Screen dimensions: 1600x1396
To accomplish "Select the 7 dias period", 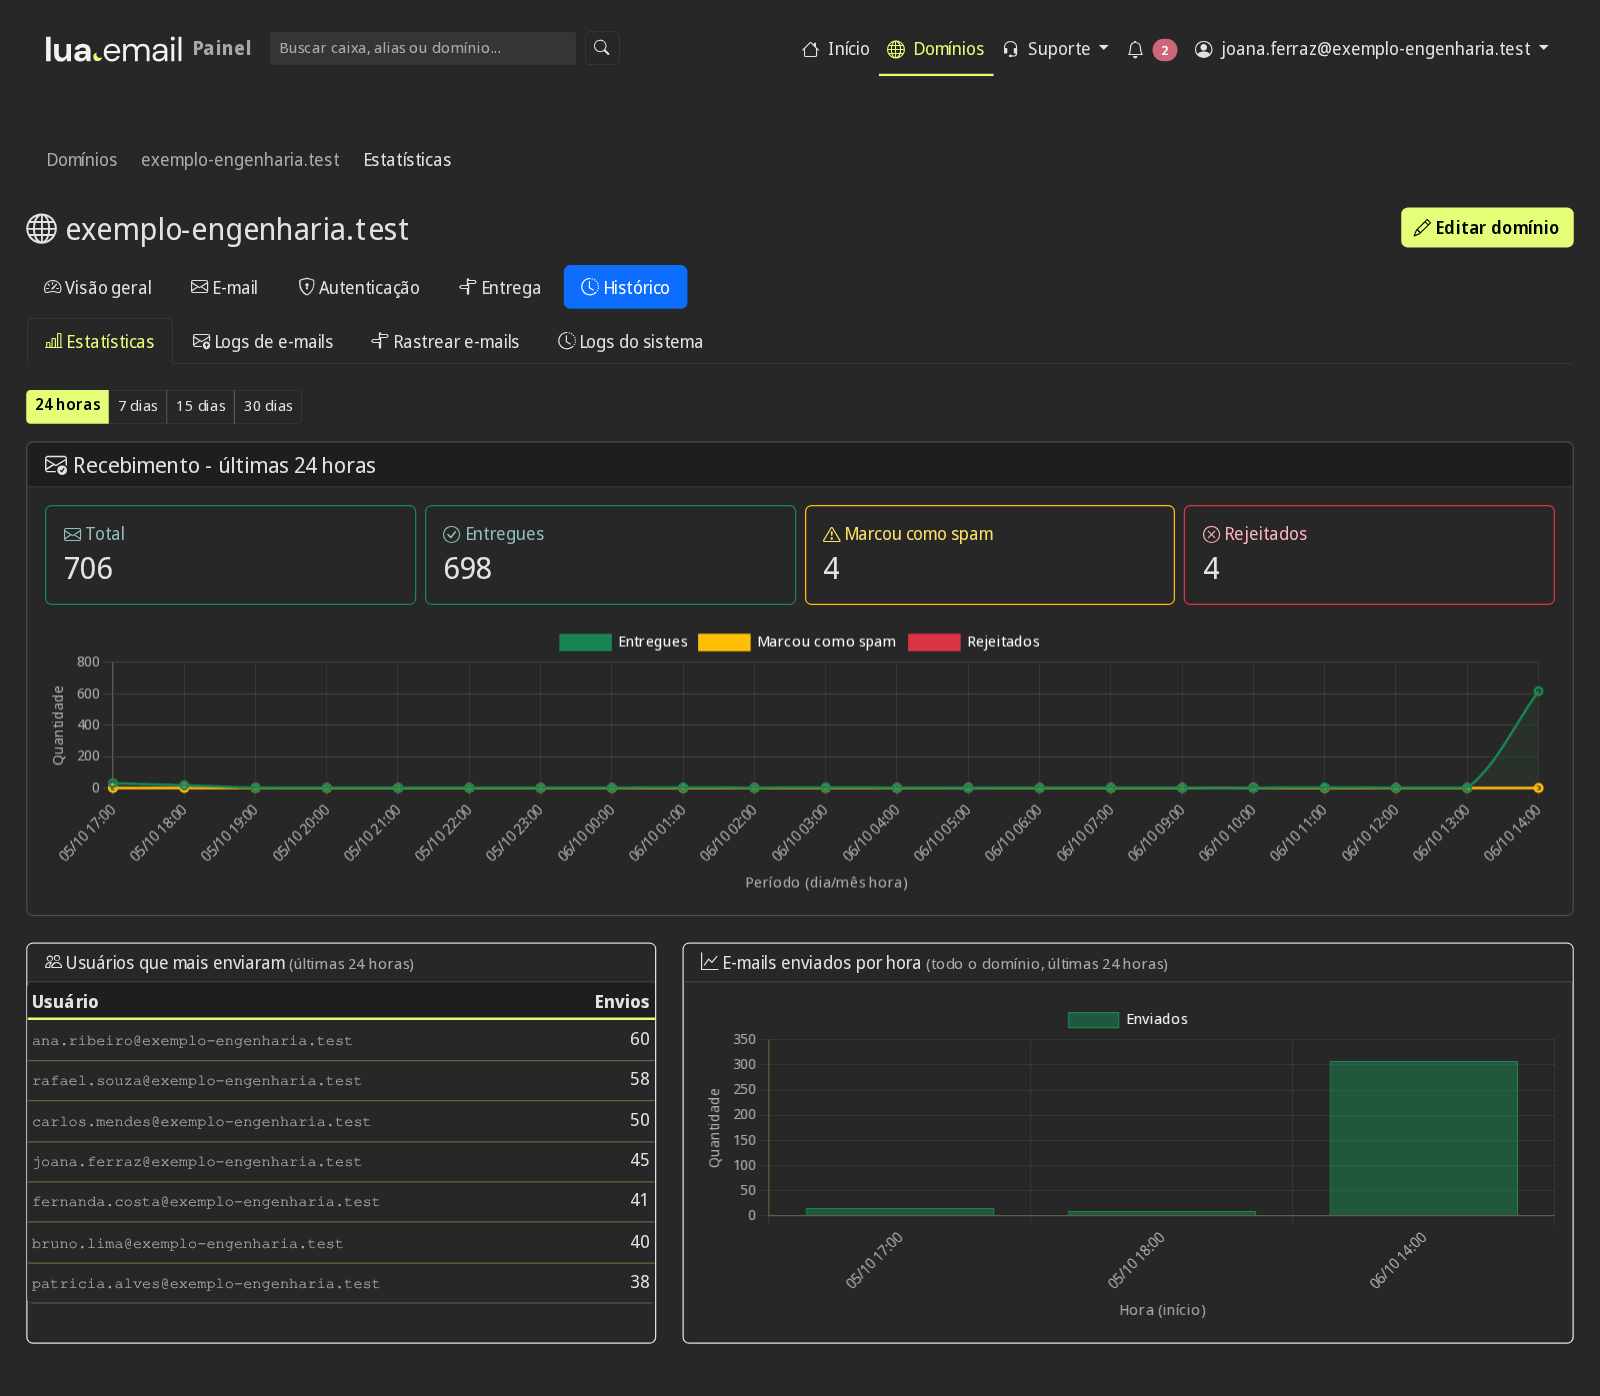I will 138,406.
